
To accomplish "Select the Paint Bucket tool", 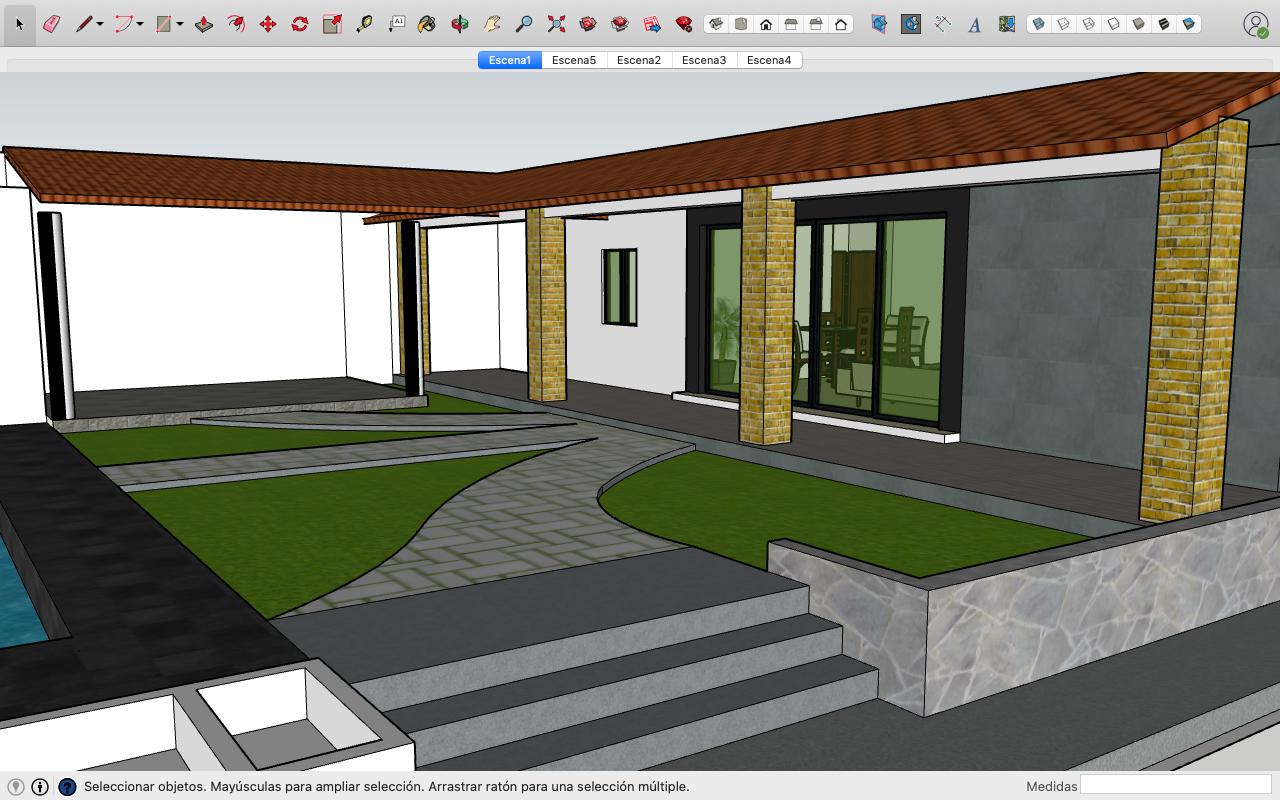I will (x=427, y=24).
